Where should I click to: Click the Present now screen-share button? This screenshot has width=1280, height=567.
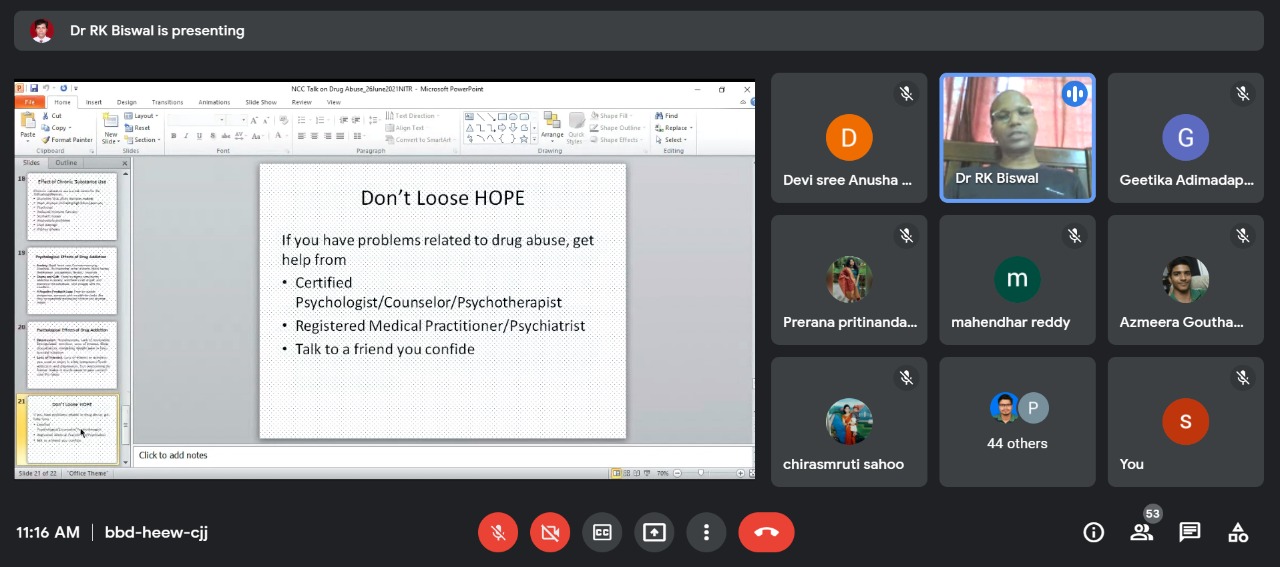tap(654, 532)
